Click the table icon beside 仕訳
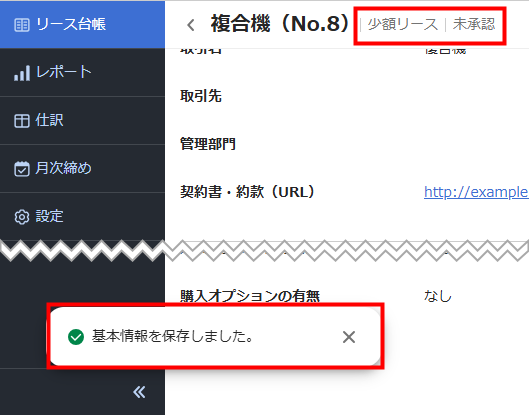Screen dimensions: 529x415 pos(22,121)
